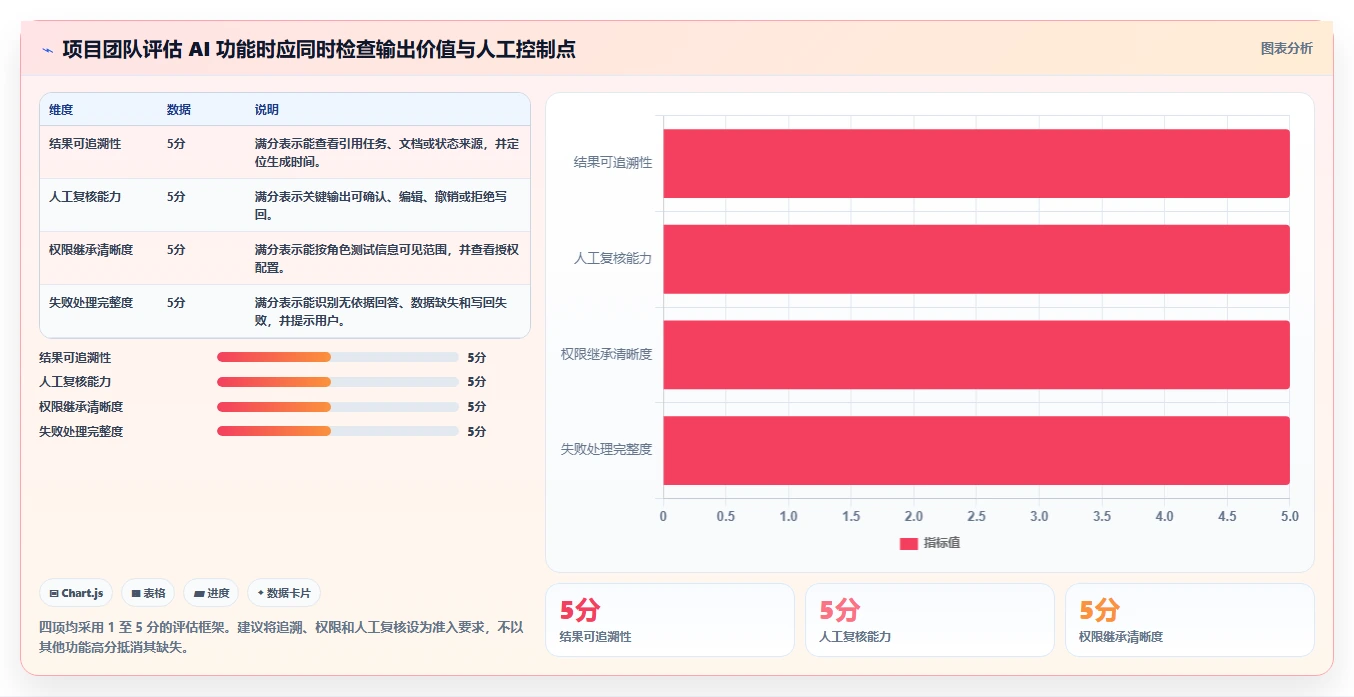Click the 人工复核能力 chart bar

[x=976, y=259]
